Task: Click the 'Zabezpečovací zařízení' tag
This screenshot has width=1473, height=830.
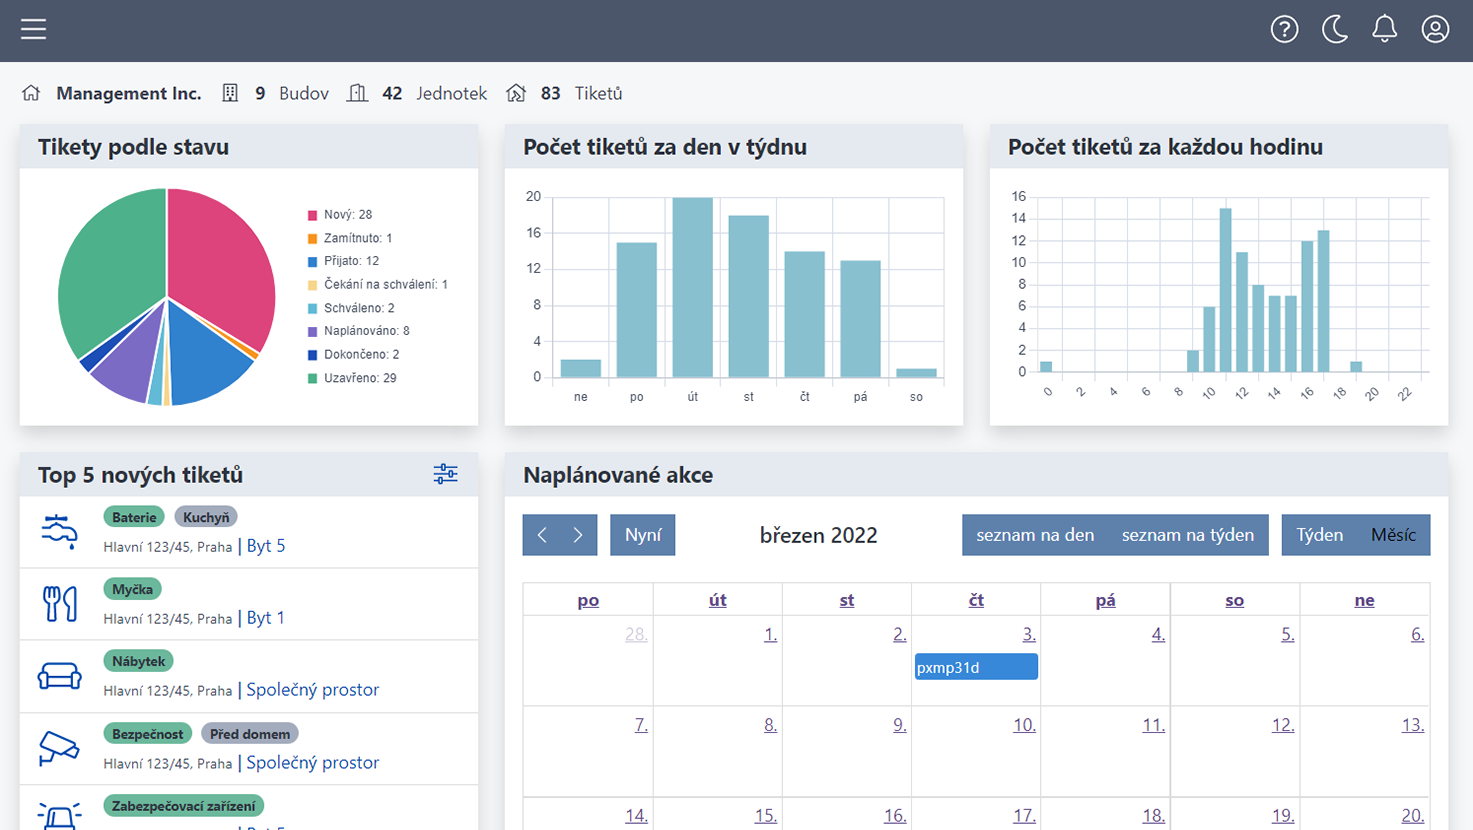Action: (184, 806)
